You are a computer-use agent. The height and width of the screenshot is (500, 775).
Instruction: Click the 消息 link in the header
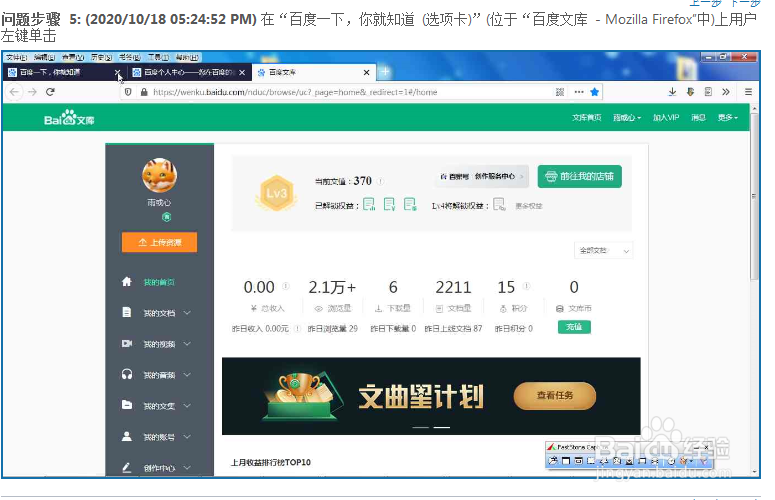point(698,118)
